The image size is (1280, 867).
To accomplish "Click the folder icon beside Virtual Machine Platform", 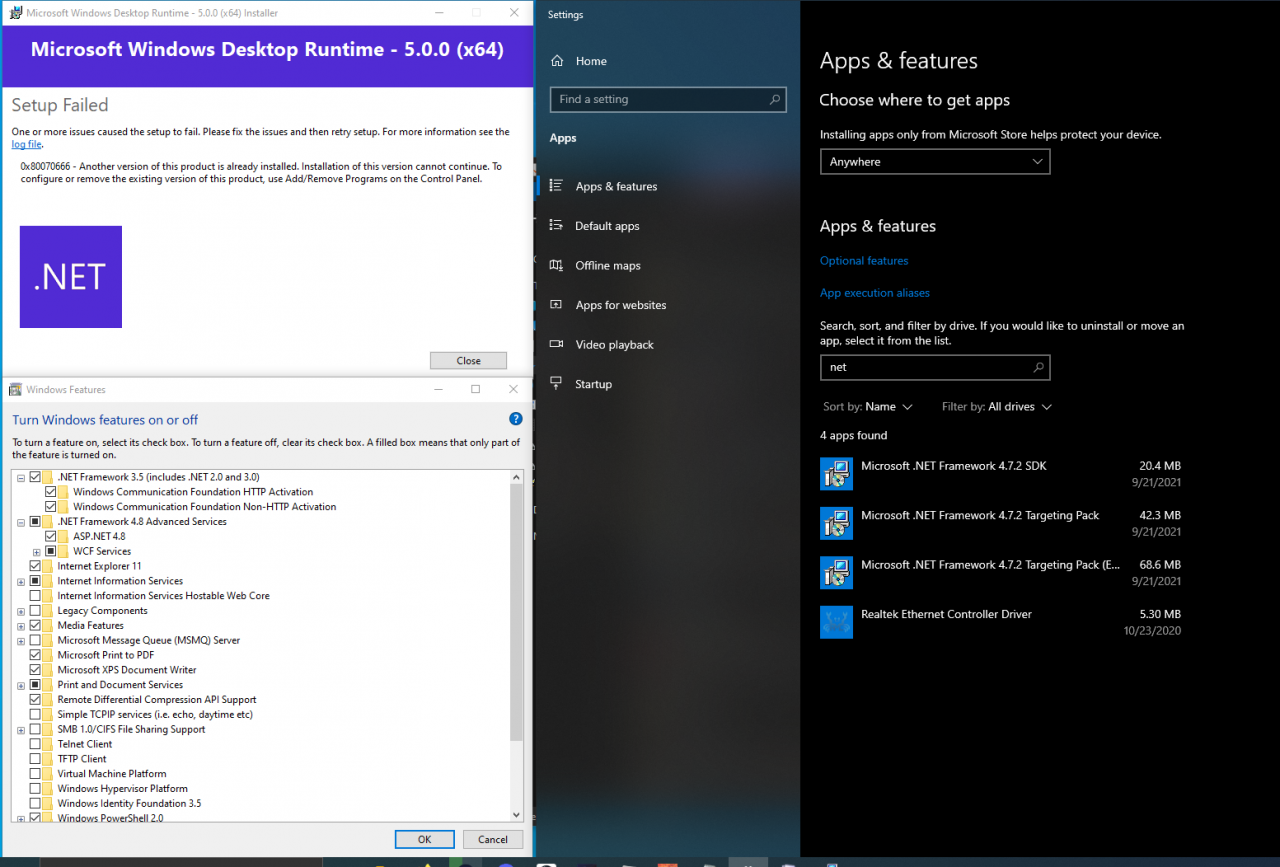I will point(49,774).
